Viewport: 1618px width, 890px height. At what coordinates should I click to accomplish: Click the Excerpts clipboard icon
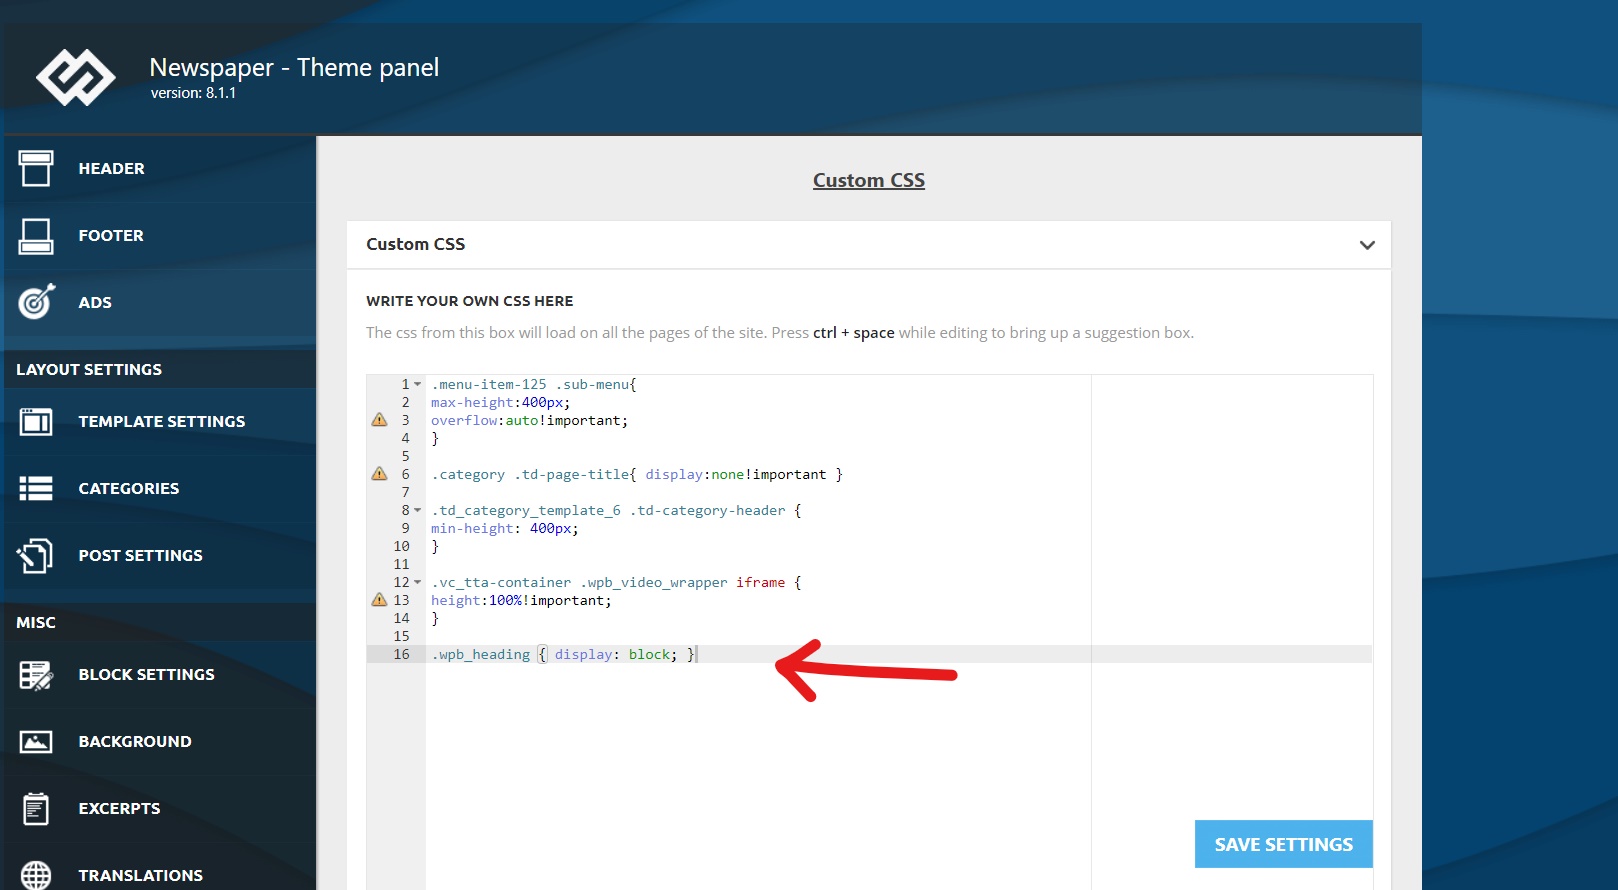tap(36, 808)
